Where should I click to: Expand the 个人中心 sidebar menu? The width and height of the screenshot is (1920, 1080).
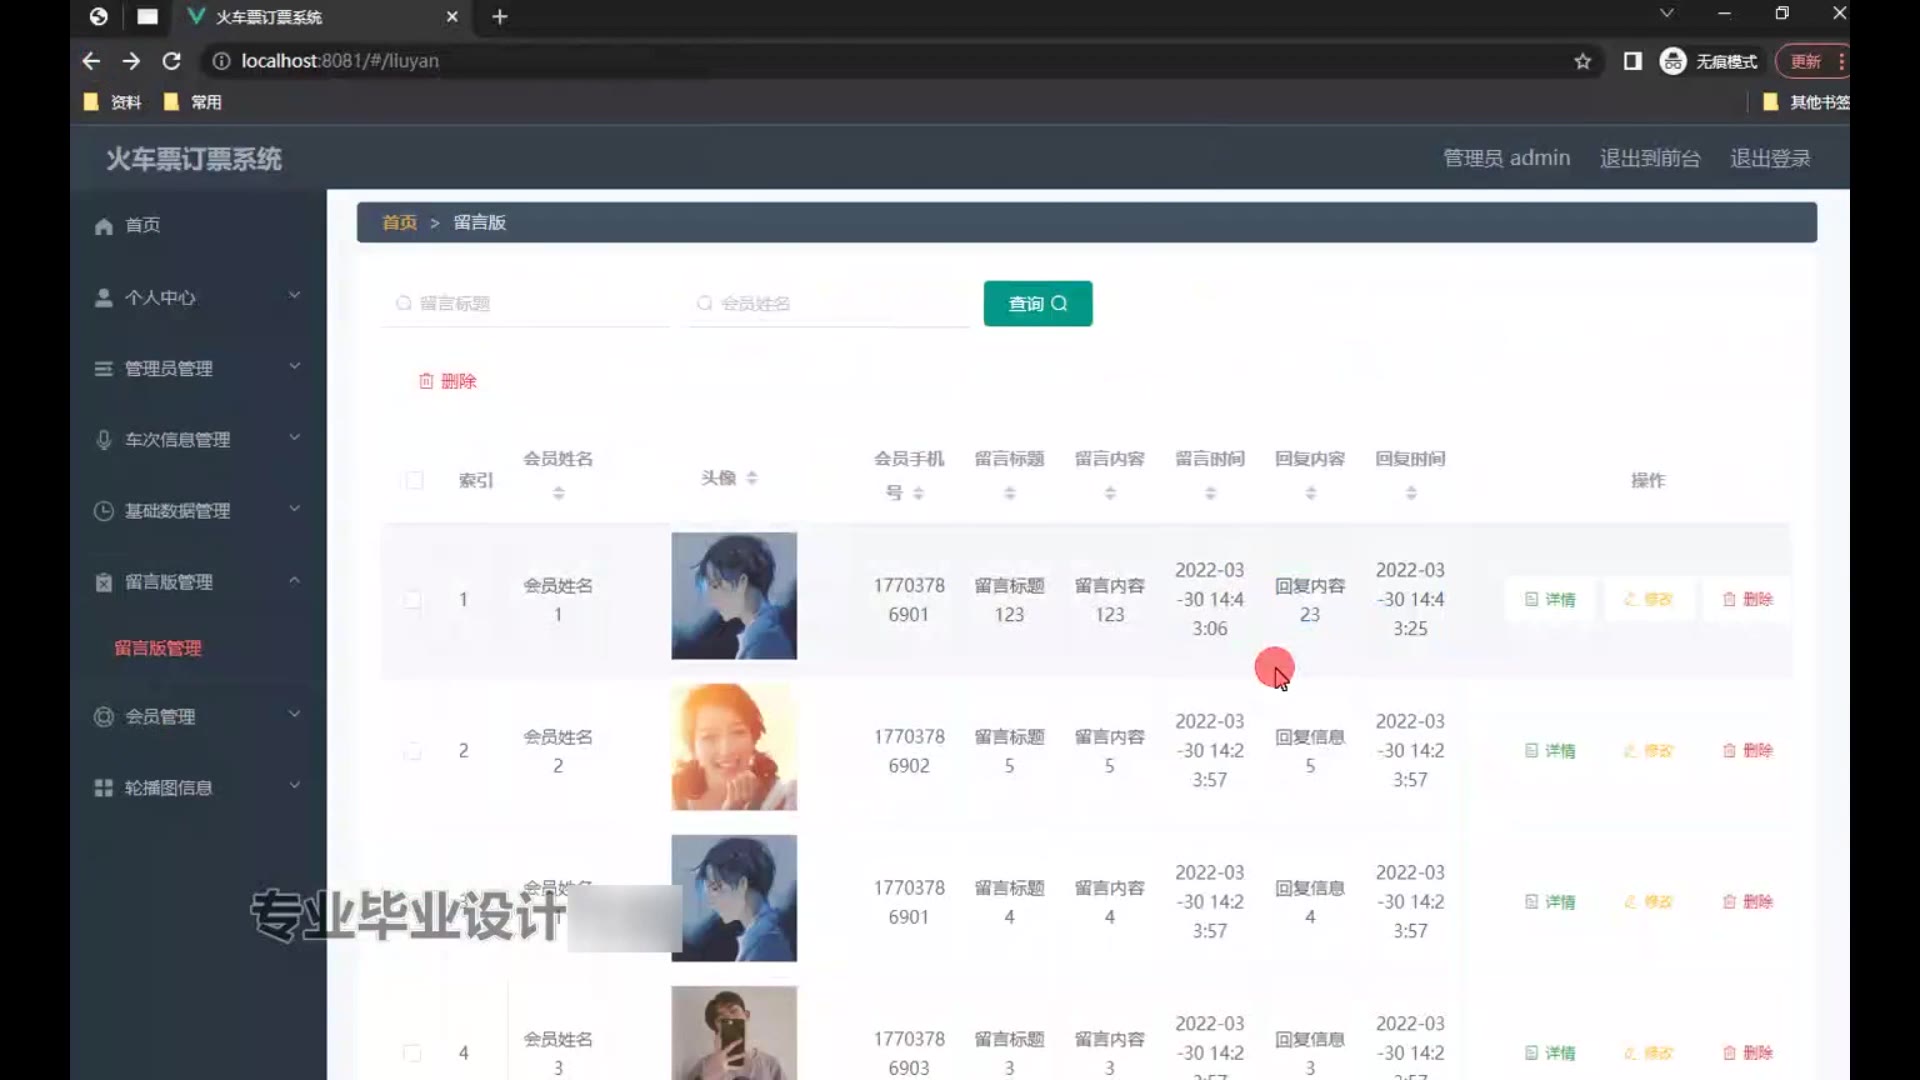[x=294, y=296]
